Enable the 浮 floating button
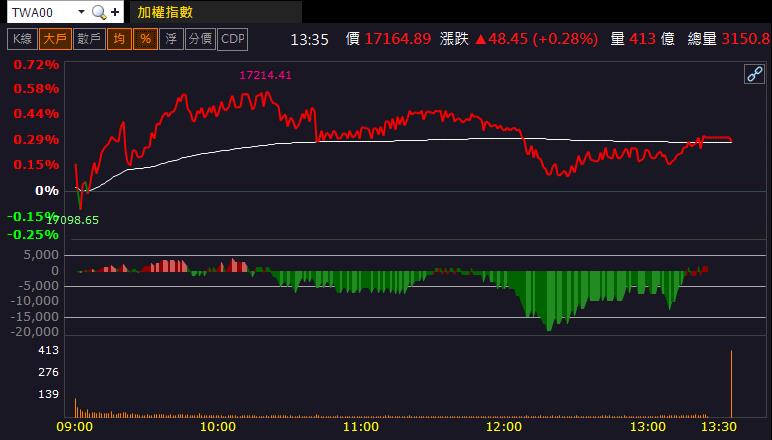This screenshot has height=440, width=772. [x=171, y=39]
